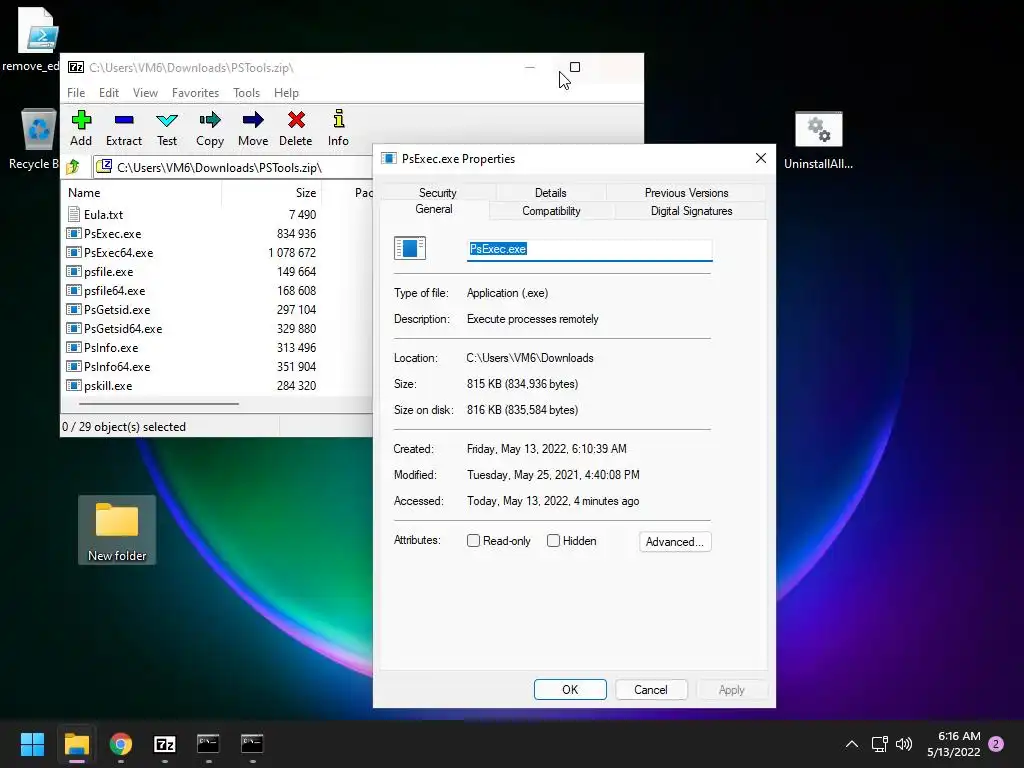Click the Extract toolbar icon
1024x768 pixels.
pyautogui.click(x=123, y=120)
